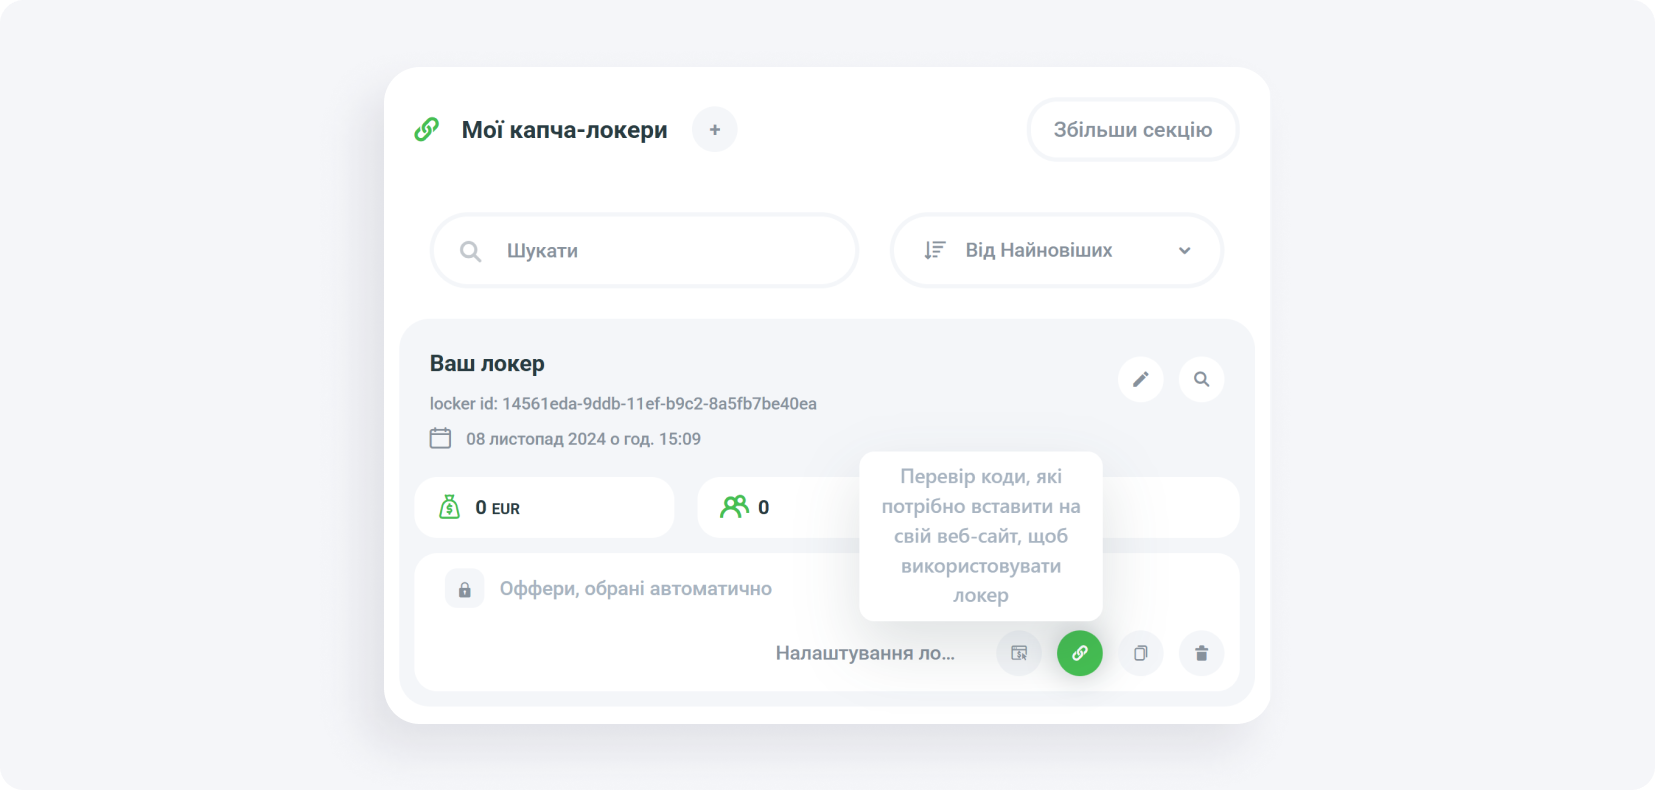Click the padlock icon near Оффери

[x=464, y=589]
